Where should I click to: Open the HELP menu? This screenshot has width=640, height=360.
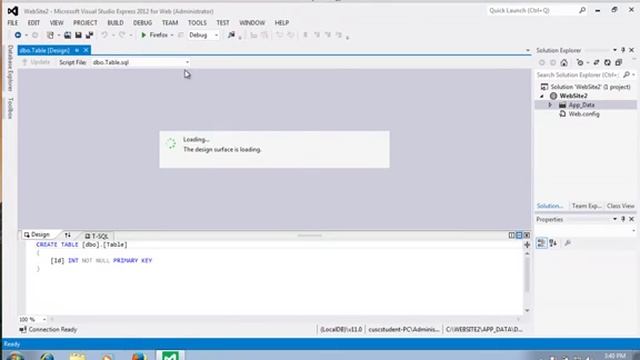click(282, 23)
